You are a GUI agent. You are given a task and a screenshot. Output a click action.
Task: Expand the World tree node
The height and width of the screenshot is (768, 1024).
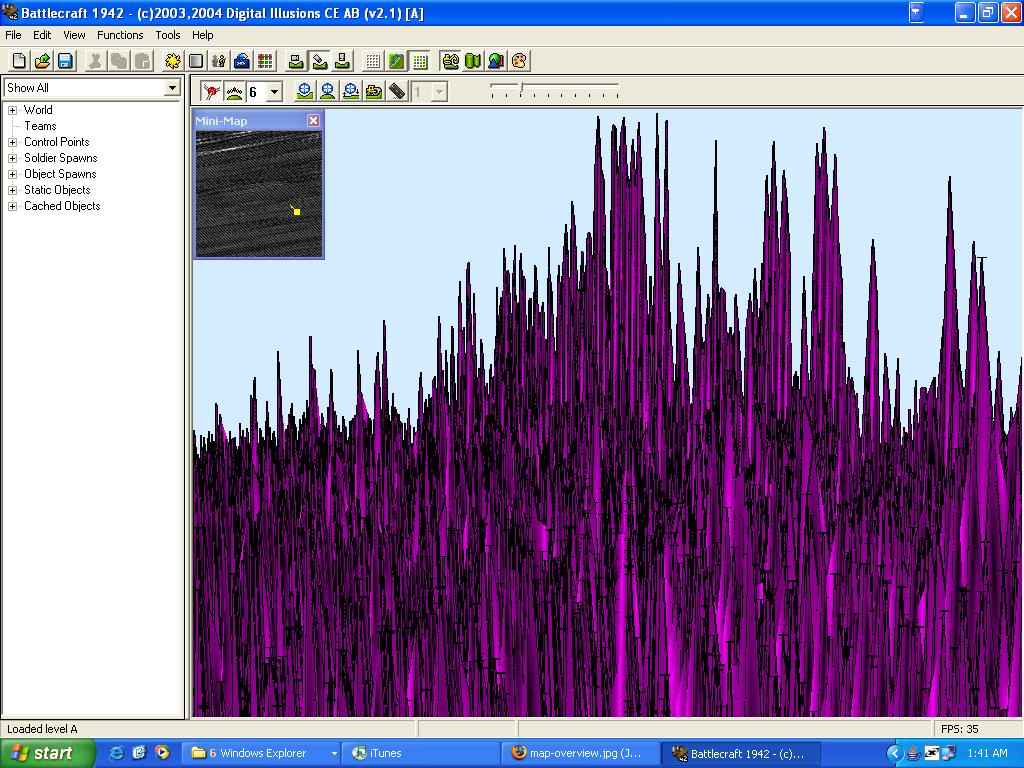click(12, 110)
